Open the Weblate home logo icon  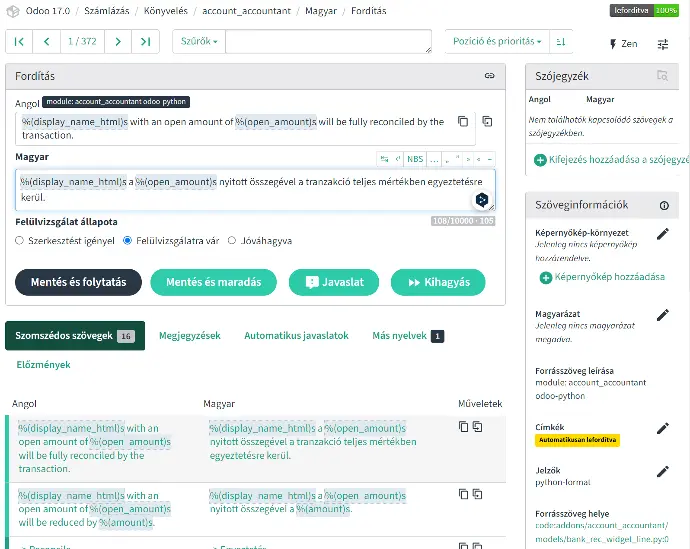[x=13, y=11]
